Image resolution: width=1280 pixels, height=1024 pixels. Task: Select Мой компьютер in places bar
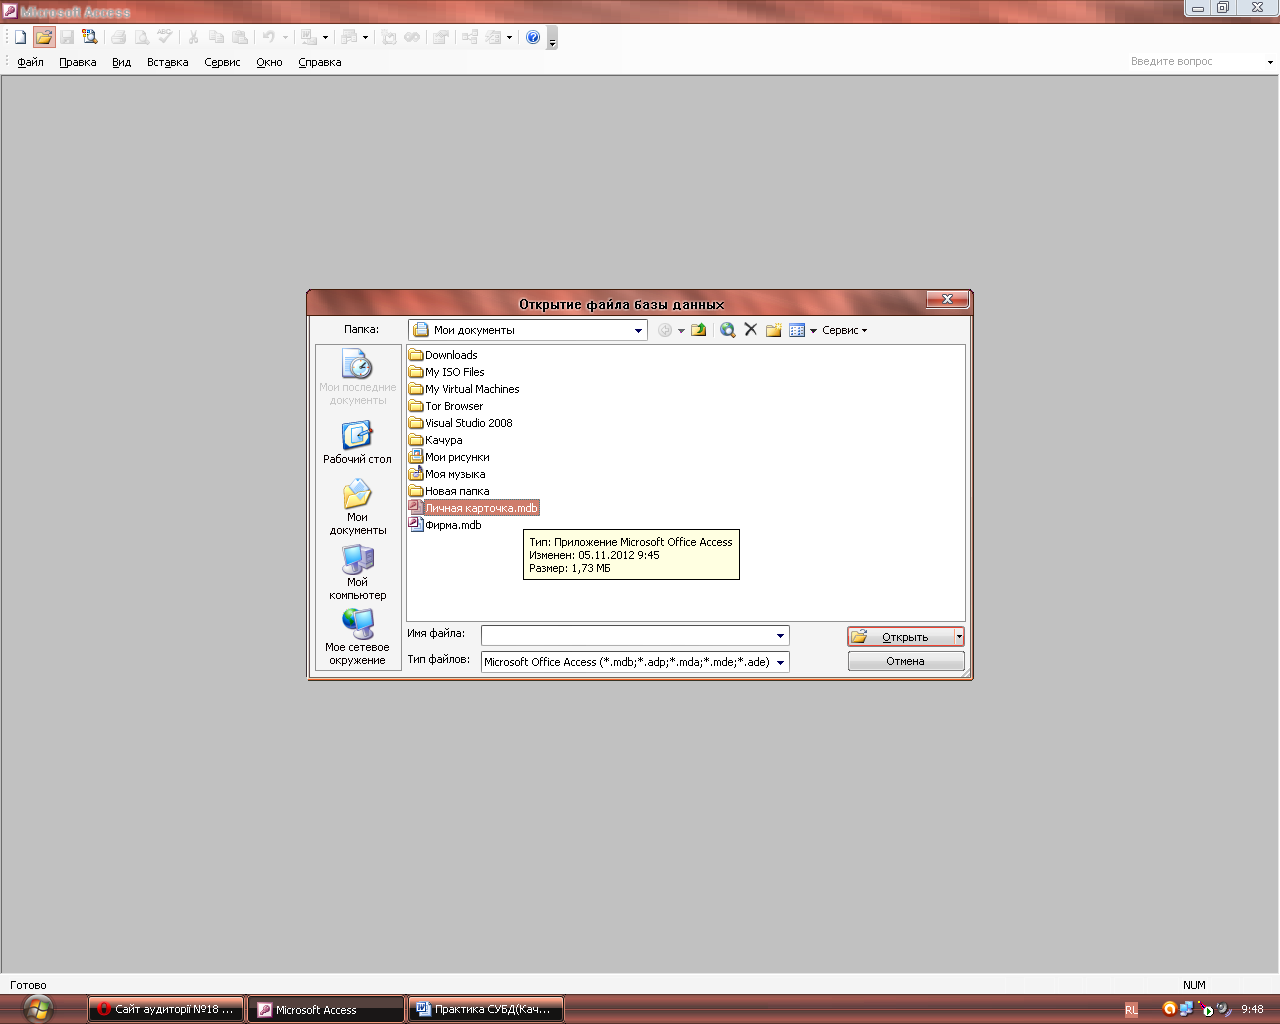[x=358, y=572]
